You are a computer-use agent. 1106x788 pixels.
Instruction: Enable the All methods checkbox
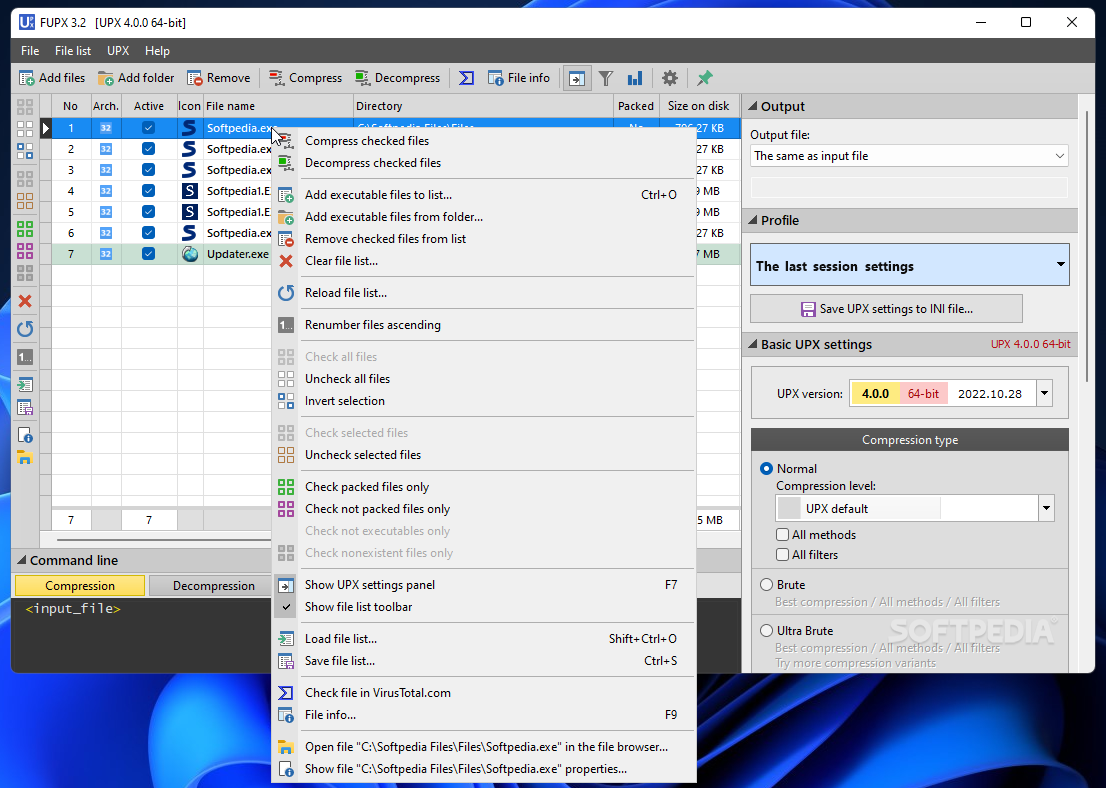click(x=782, y=535)
